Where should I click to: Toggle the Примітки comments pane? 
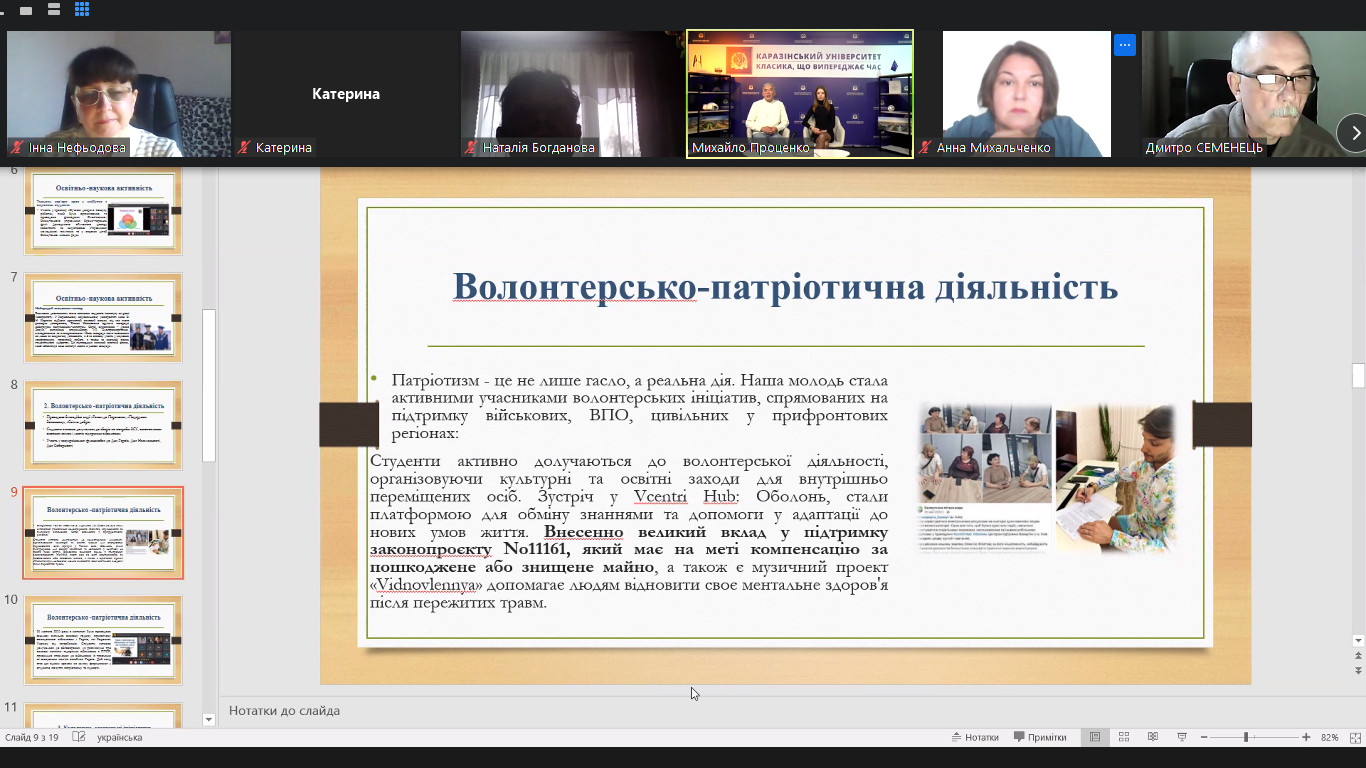click(x=1040, y=737)
